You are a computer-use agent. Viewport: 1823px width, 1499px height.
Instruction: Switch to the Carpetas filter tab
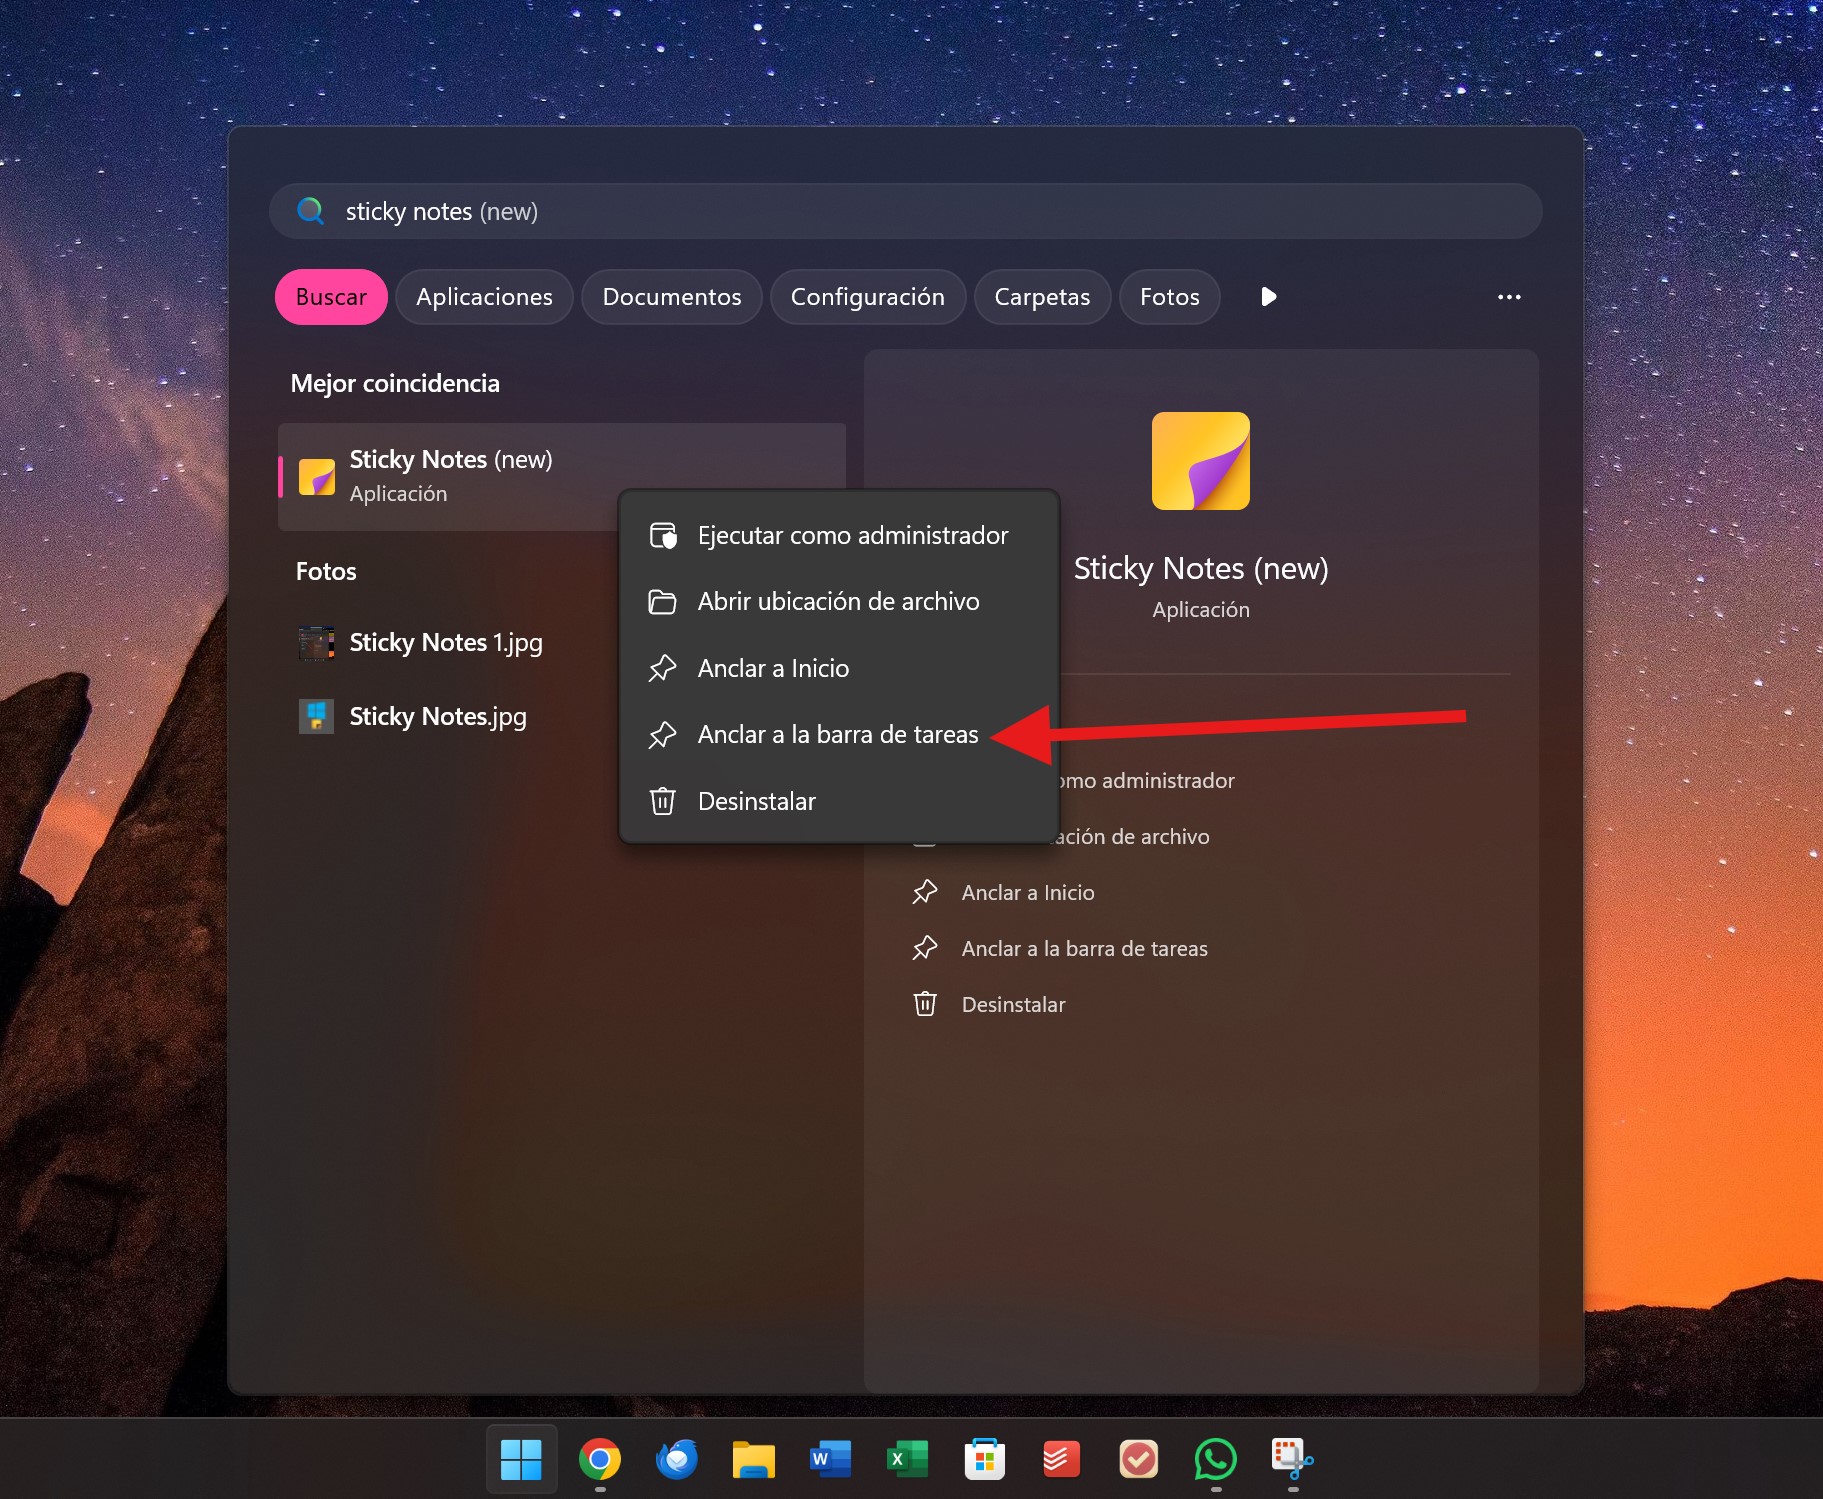(x=1042, y=297)
